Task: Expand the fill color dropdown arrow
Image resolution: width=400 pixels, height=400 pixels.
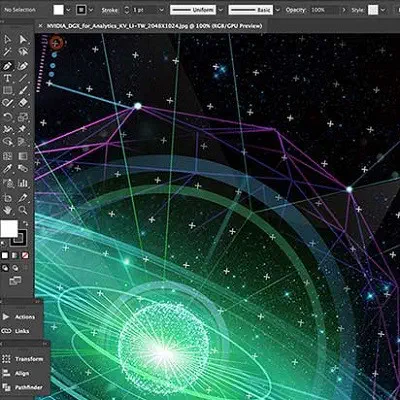Action: [68, 10]
